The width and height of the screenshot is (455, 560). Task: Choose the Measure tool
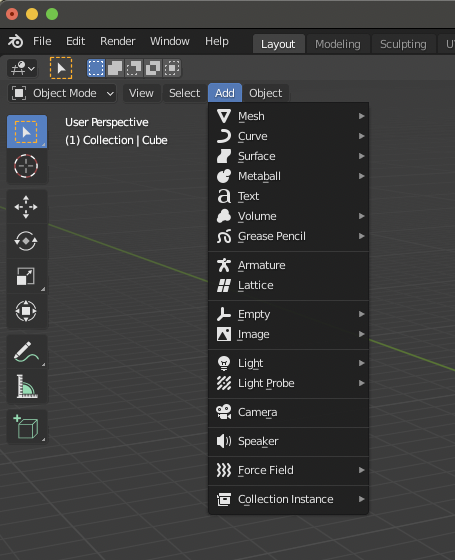pos(26,387)
